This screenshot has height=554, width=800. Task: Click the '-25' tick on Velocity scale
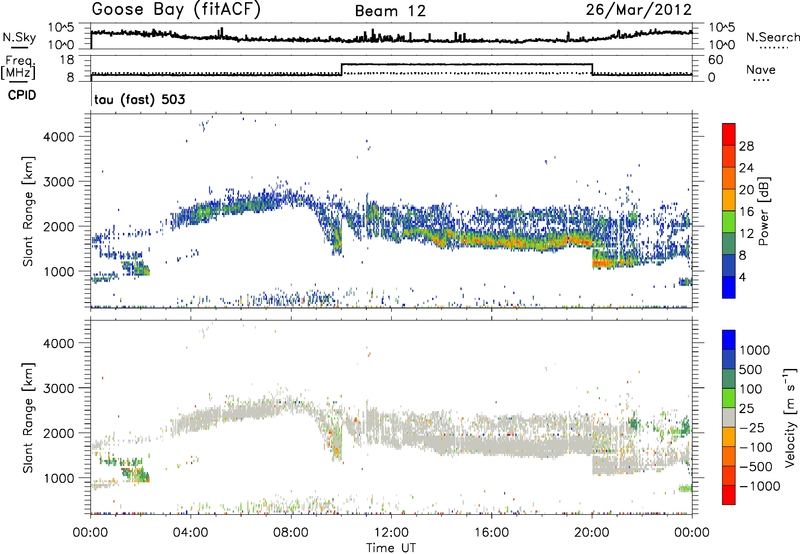(751, 428)
